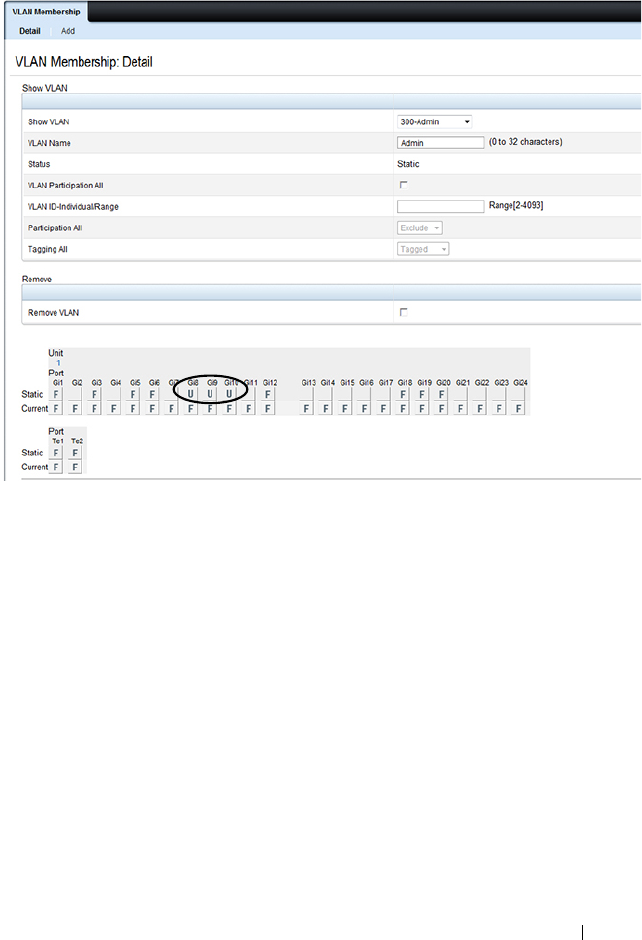Open the Tagging All Tagged dropdown

coord(423,249)
